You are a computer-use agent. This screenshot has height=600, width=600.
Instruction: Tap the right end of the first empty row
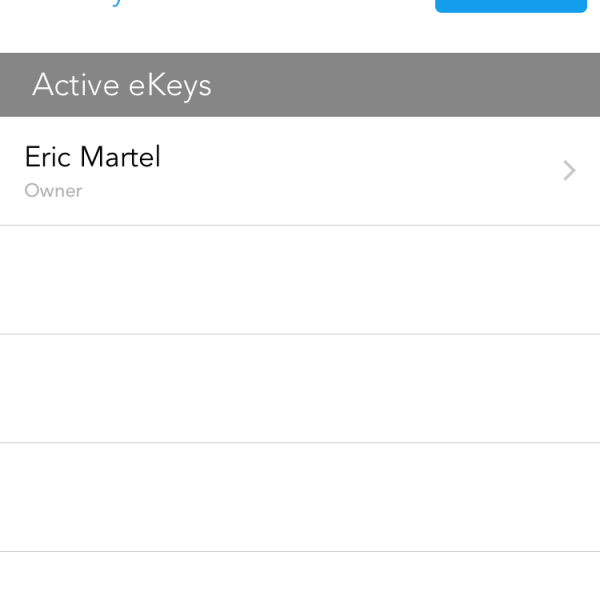560,280
